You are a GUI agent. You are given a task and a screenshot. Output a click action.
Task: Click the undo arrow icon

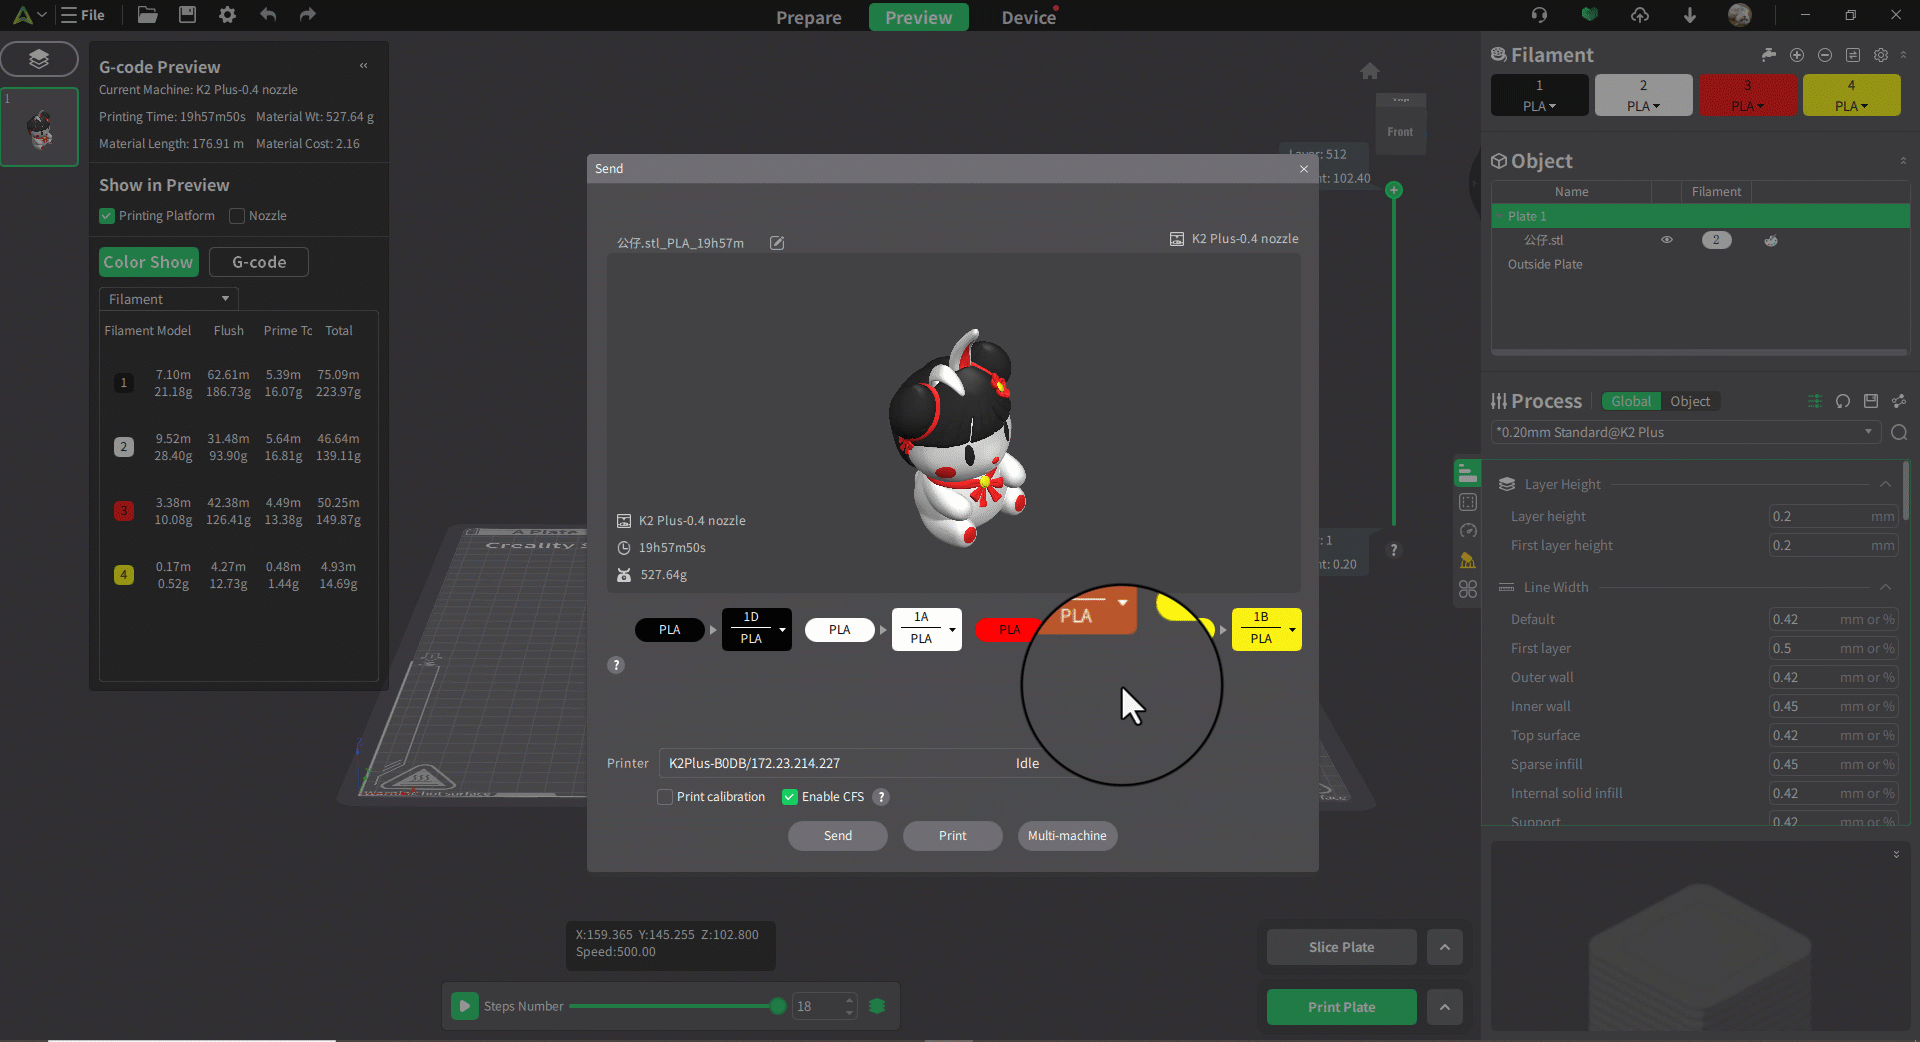click(x=268, y=15)
